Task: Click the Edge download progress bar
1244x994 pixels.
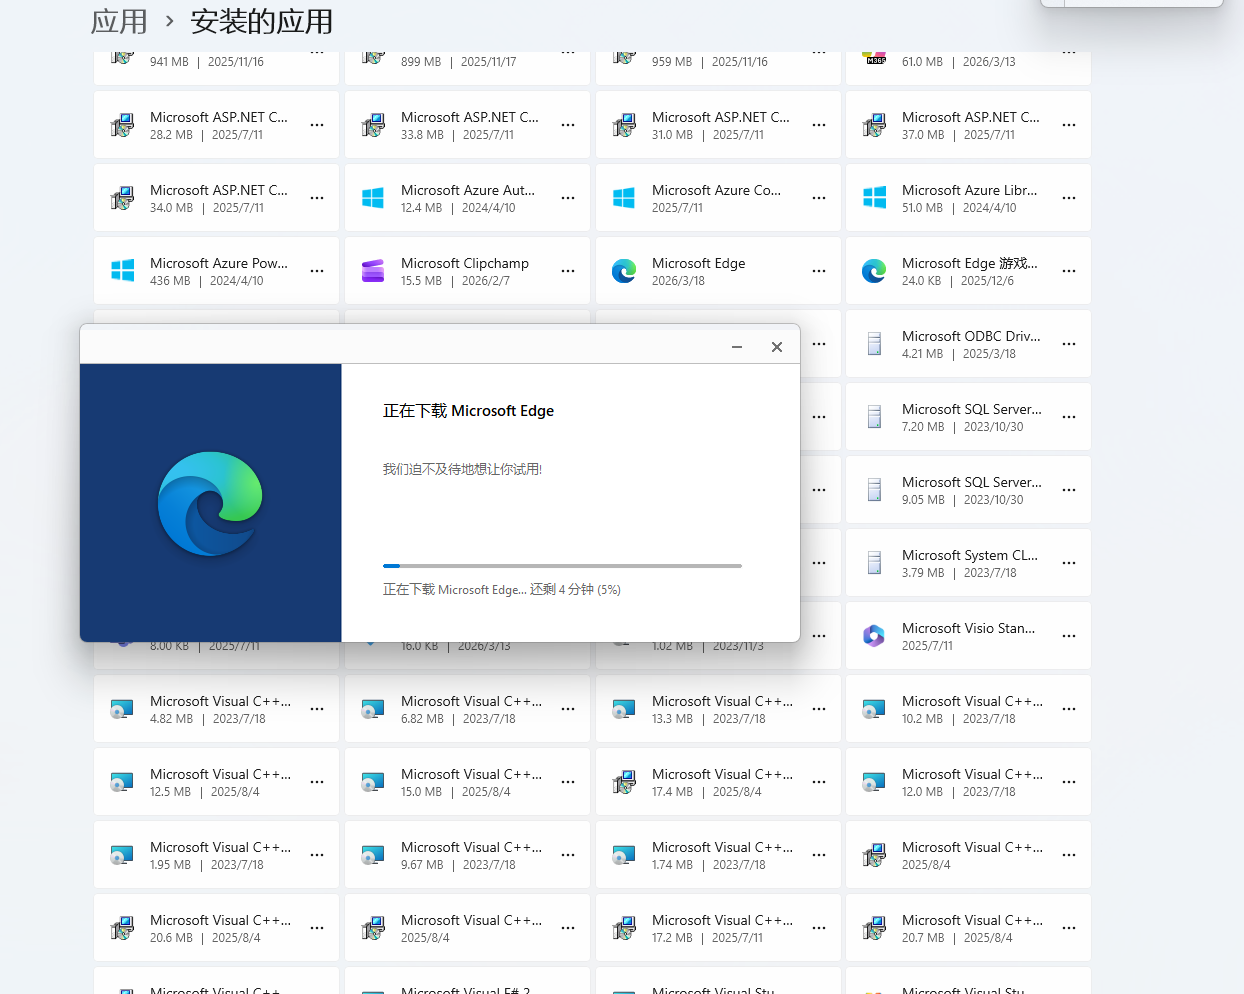Action: pyautogui.click(x=562, y=566)
